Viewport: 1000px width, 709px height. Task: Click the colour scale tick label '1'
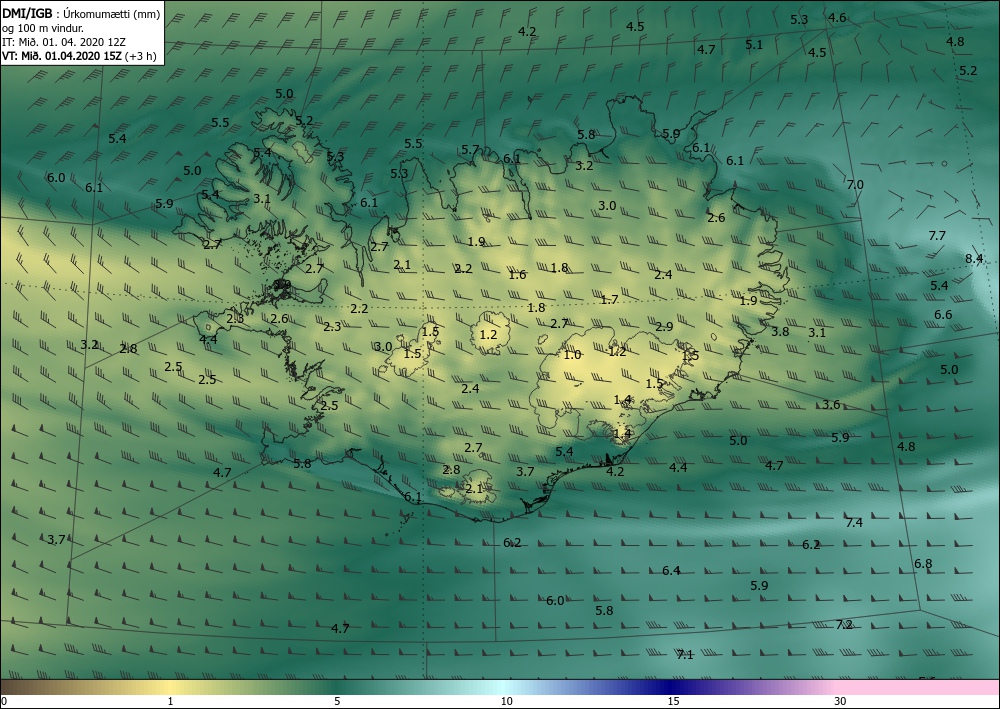[170, 702]
